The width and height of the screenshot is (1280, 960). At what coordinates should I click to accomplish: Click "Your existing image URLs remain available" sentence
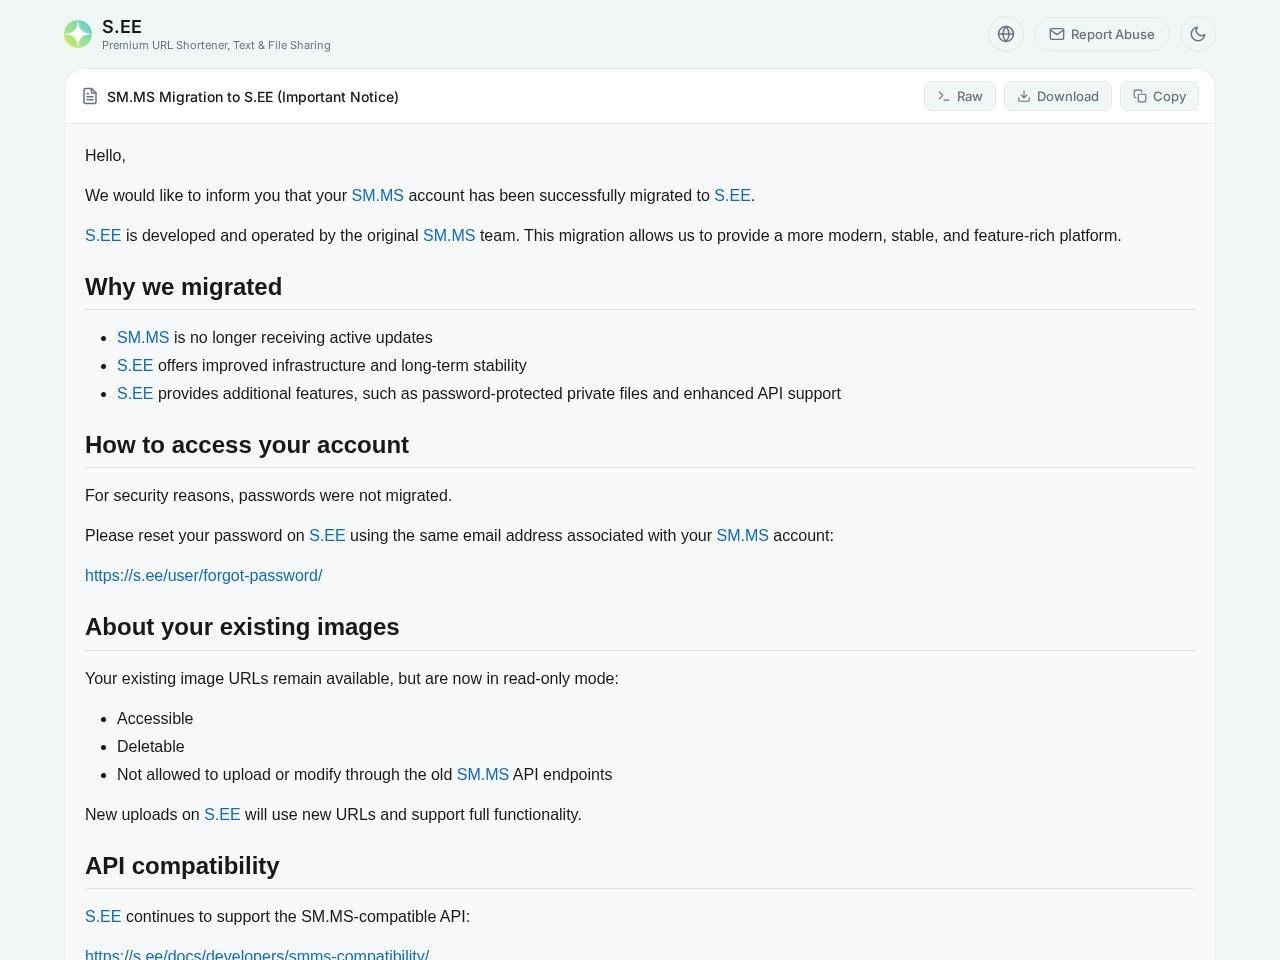352,679
